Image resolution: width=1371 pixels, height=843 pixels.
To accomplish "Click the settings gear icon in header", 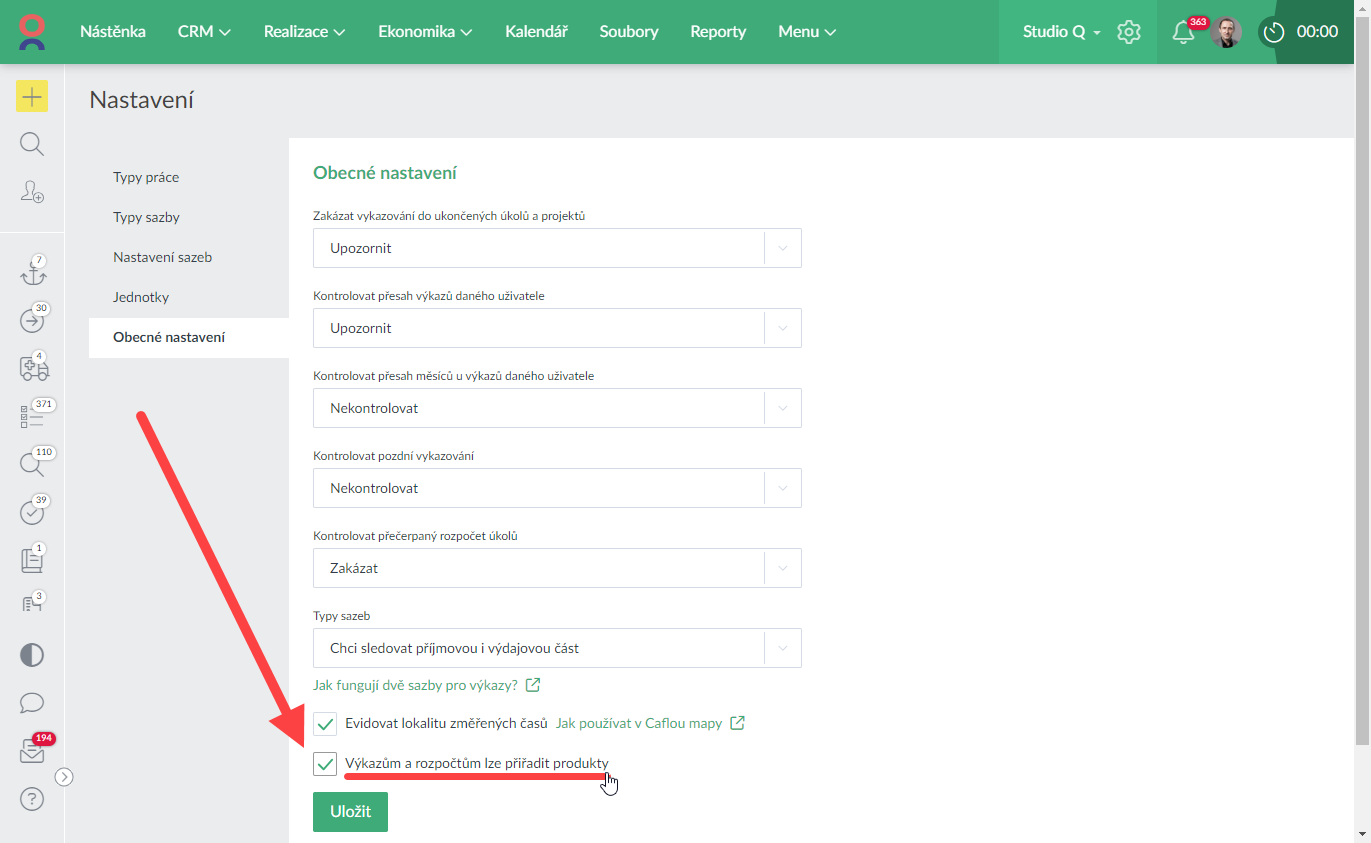I will pos(1129,32).
